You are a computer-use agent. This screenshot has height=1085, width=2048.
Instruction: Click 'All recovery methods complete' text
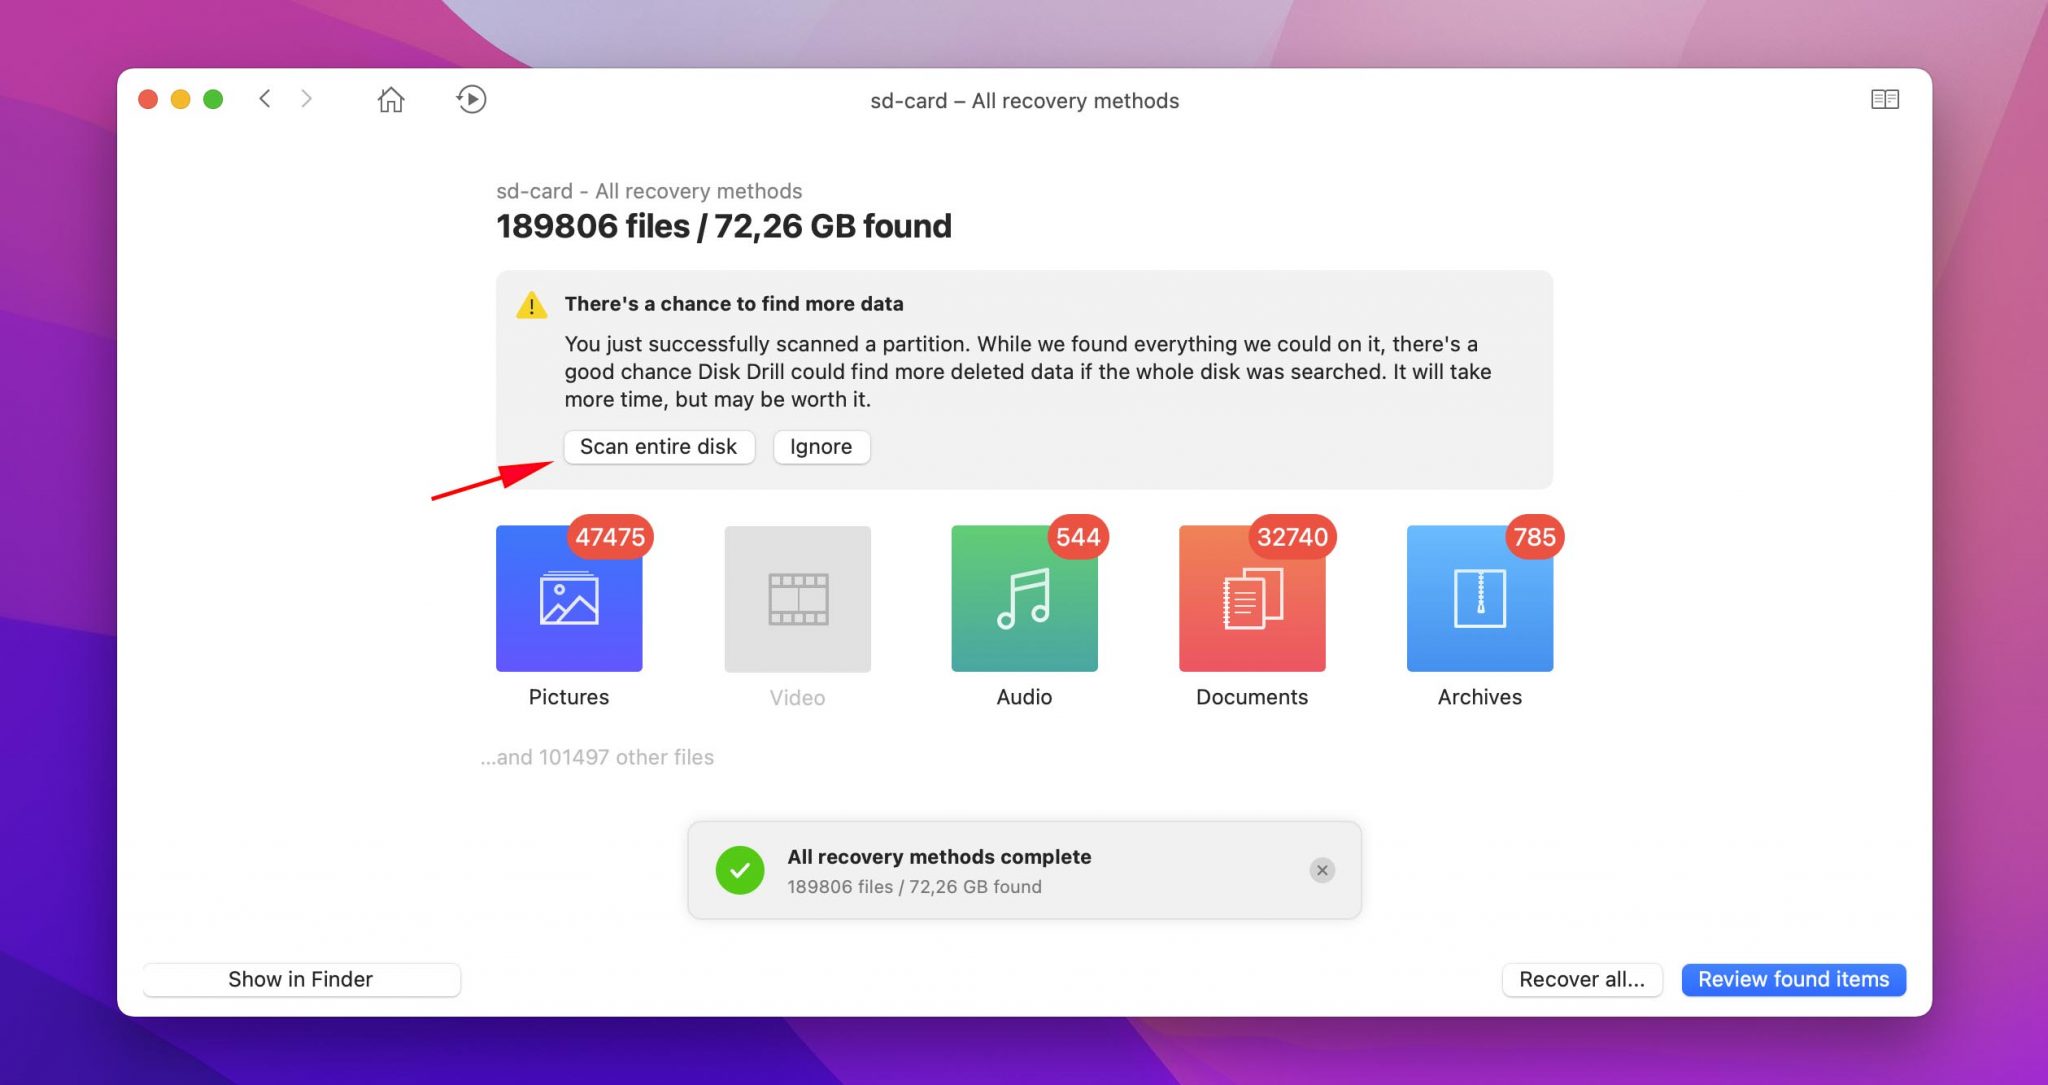pyautogui.click(x=939, y=857)
